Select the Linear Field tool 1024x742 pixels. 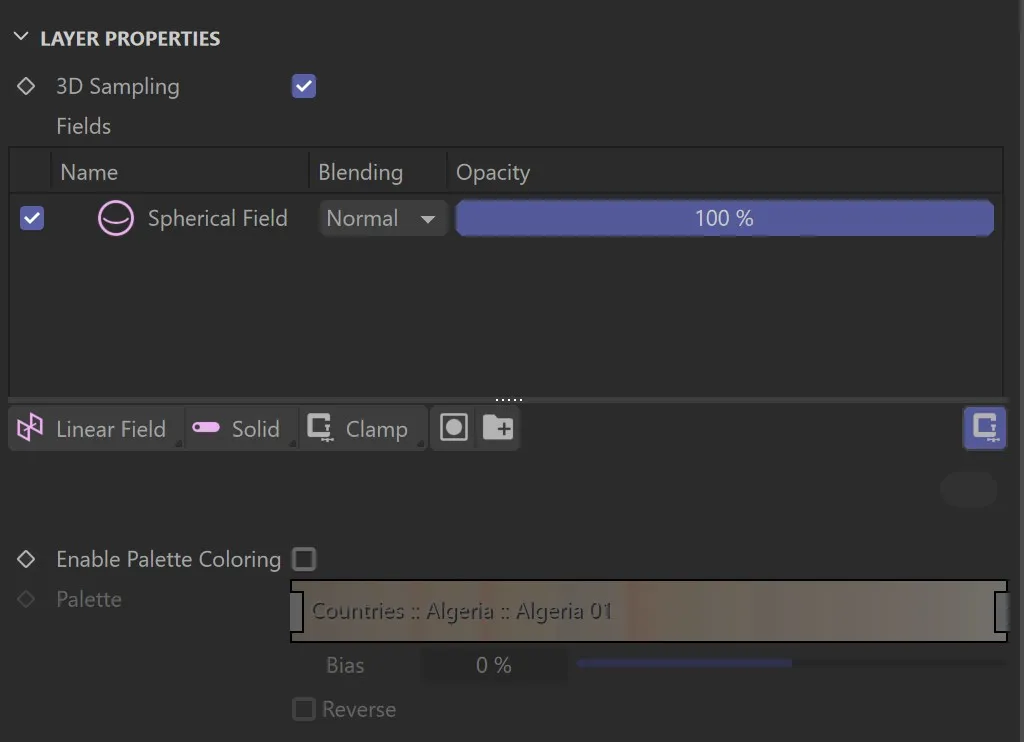coord(95,428)
